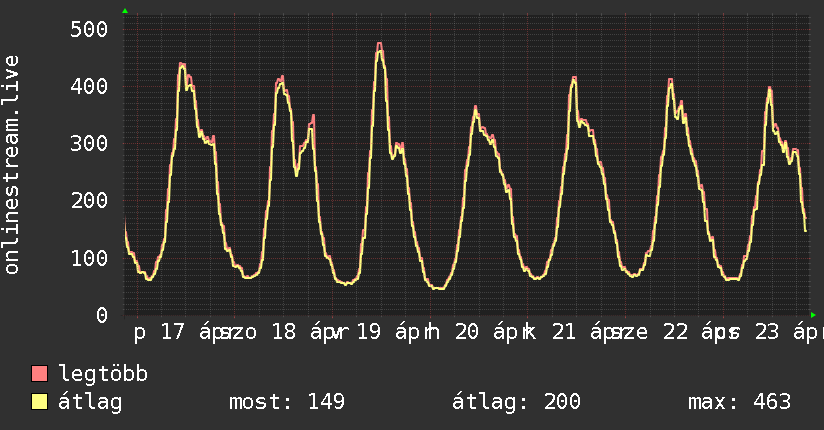The width and height of the screenshot is (824, 430).
Task: Click the átlag legend label beside the yellow swatch
Action: click(90, 402)
